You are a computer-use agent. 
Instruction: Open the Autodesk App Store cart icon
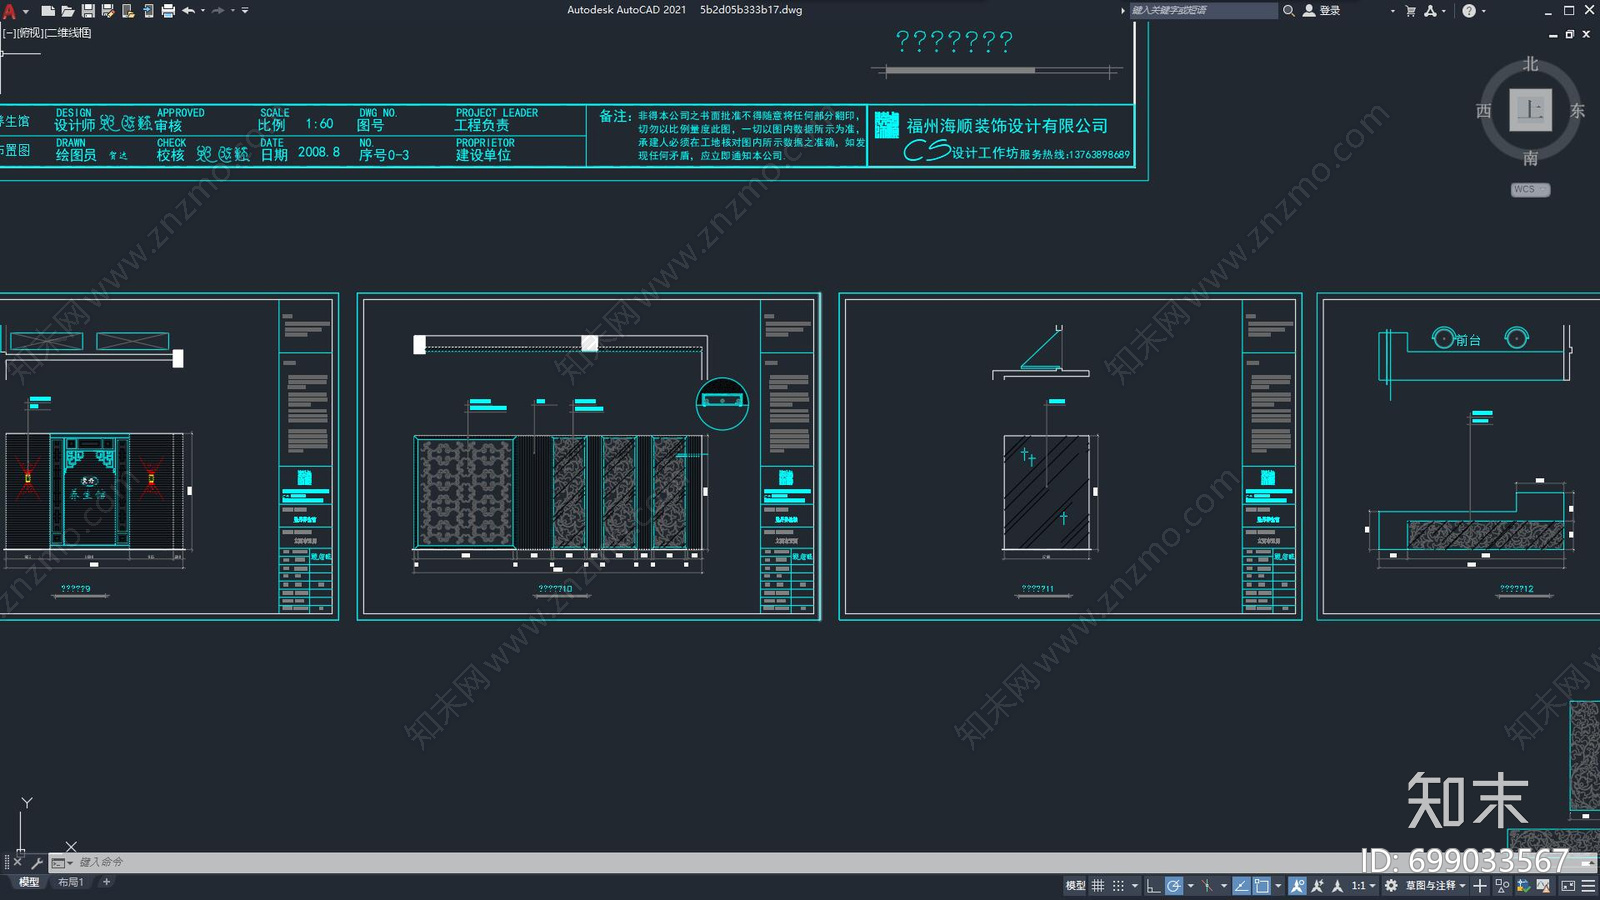(x=1411, y=11)
